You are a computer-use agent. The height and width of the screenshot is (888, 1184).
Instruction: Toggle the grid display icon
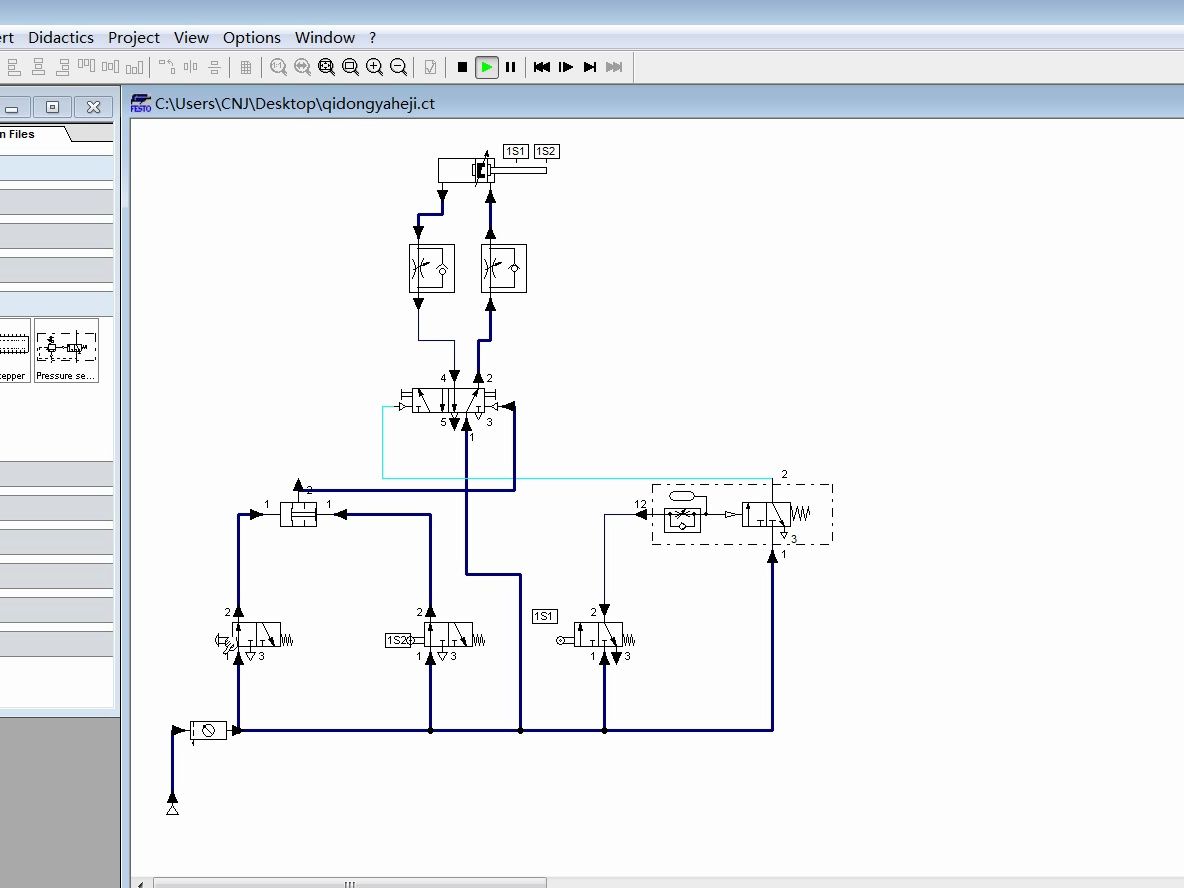(246, 66)
